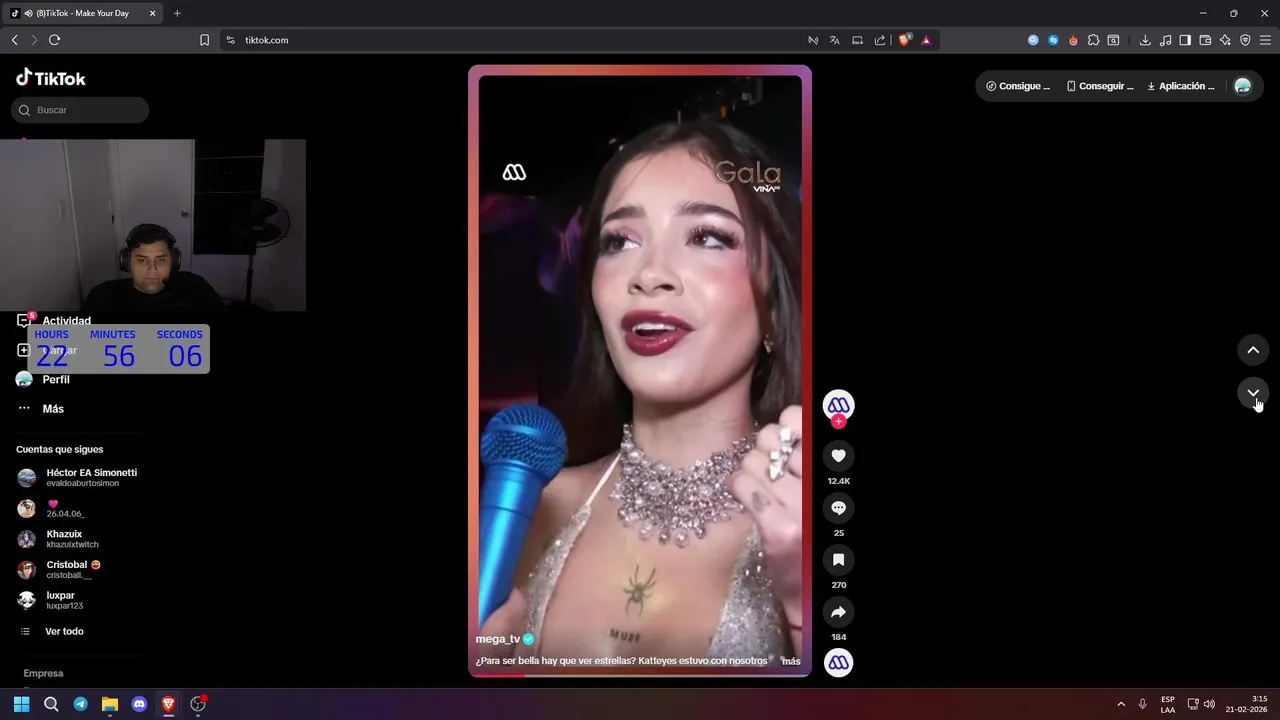Open browser downloads icon
Viewport: 1280px width, 720px height.
(x=1145, y=40)
